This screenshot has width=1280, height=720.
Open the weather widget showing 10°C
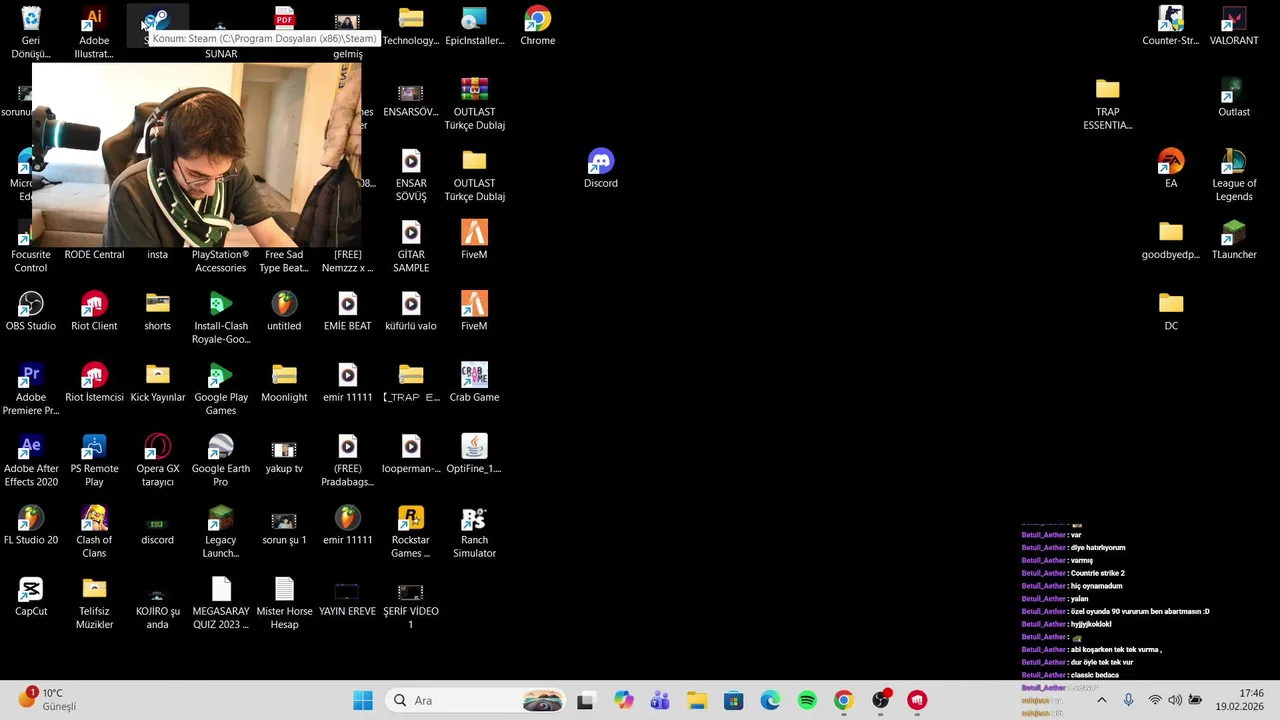(47, 700)
